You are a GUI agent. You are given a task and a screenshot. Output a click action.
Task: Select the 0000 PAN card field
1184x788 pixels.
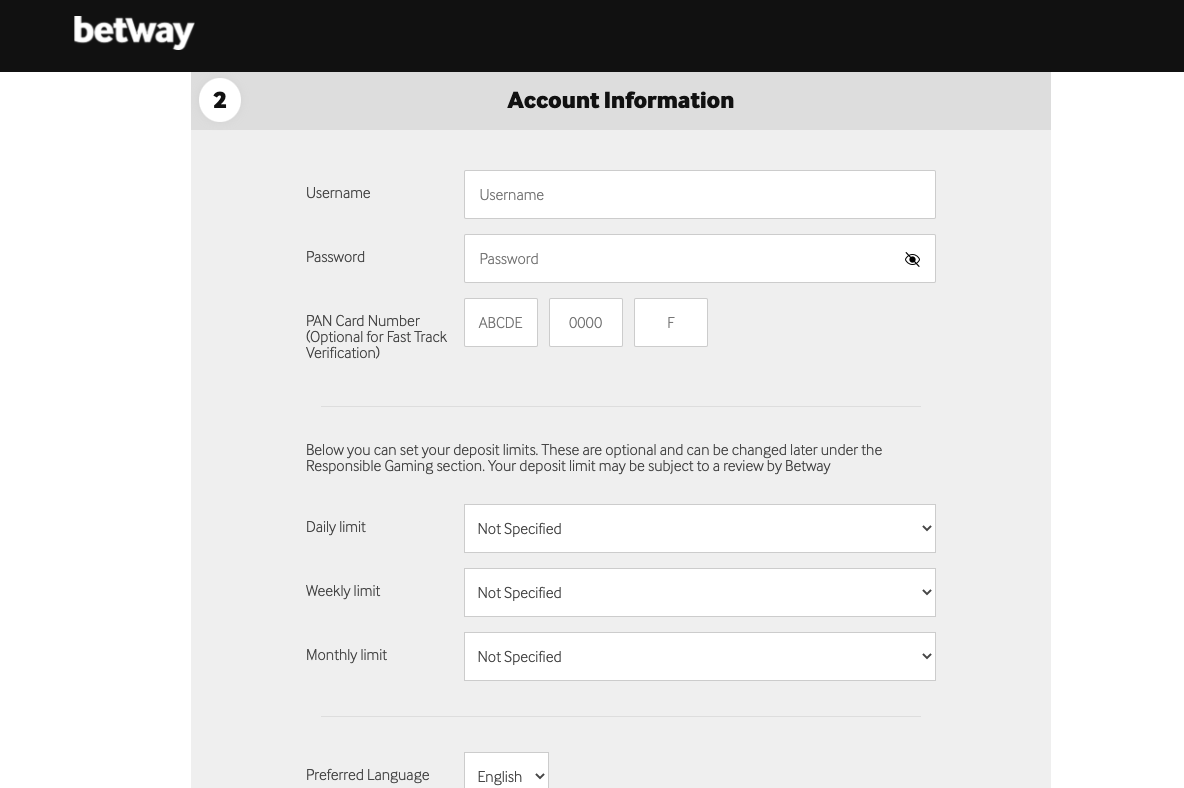(x=585, y=322)
